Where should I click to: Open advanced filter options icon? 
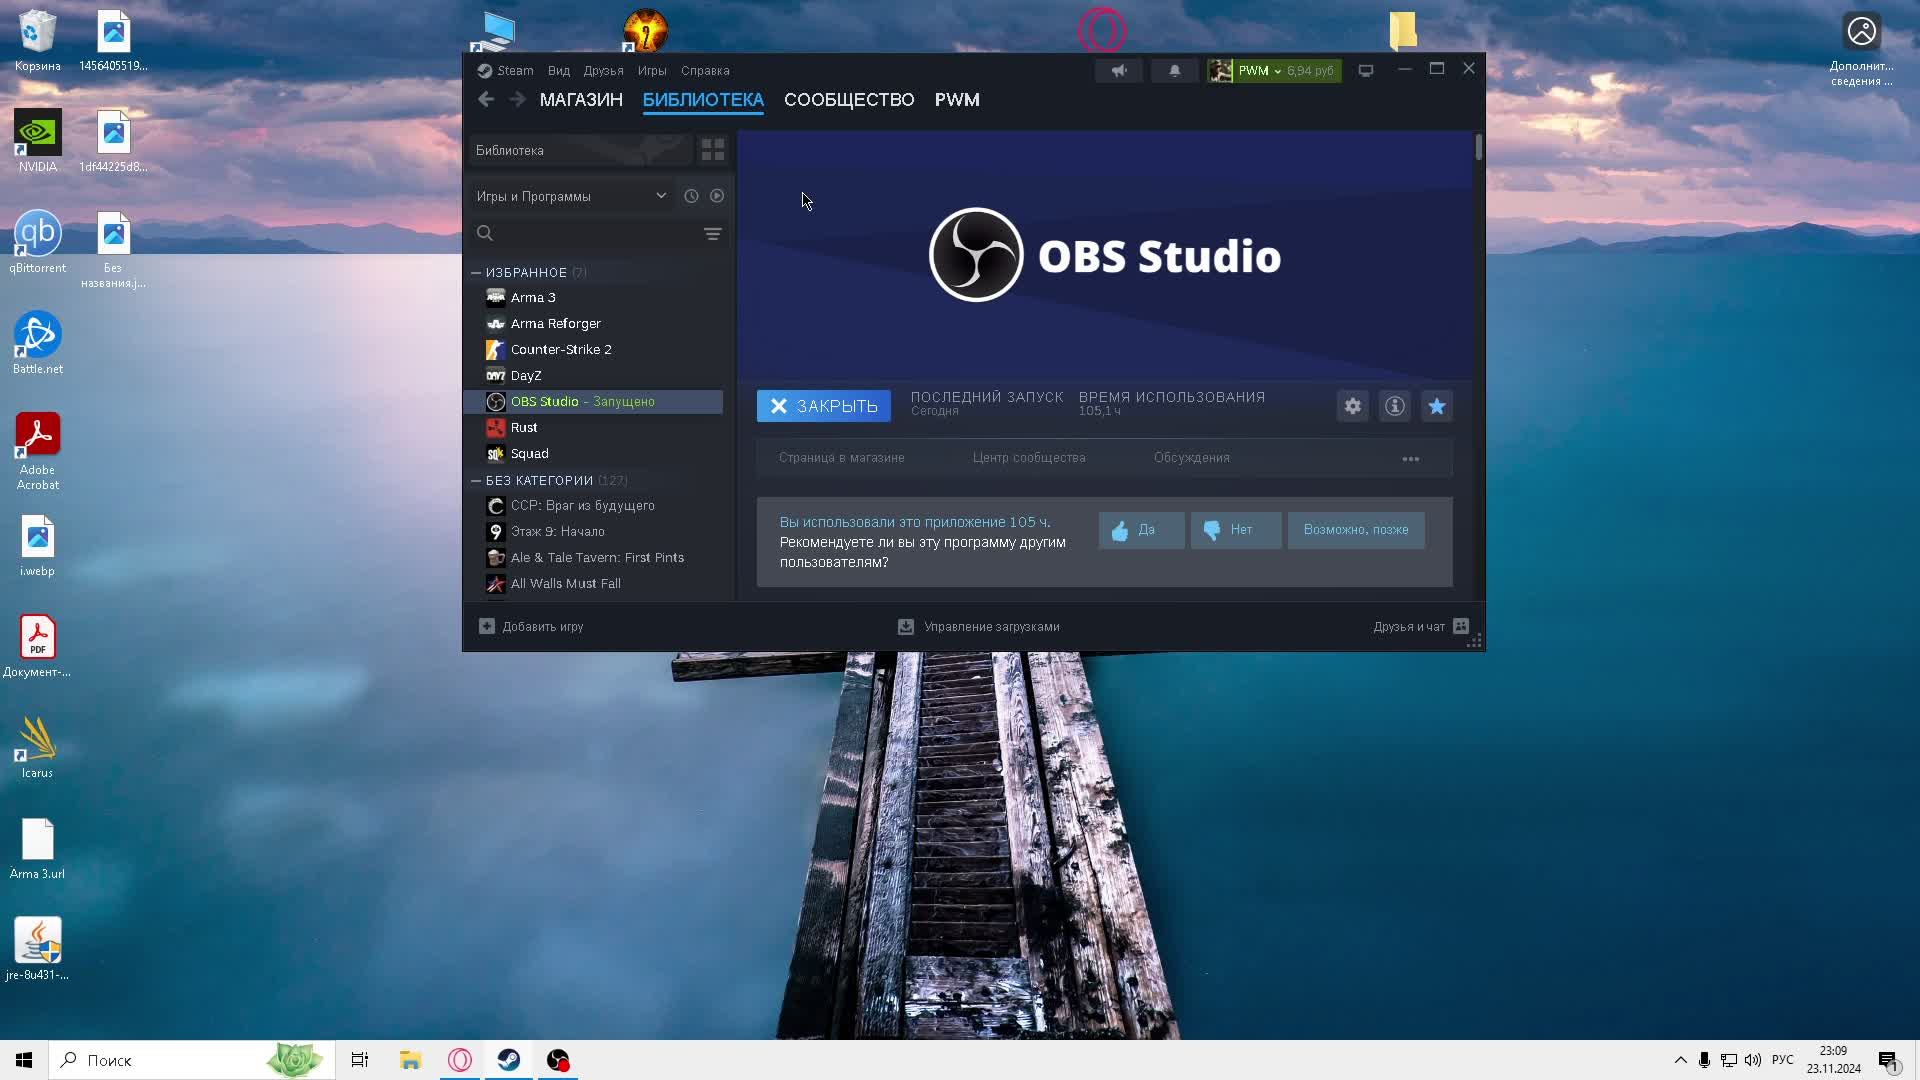pos(712,234)
